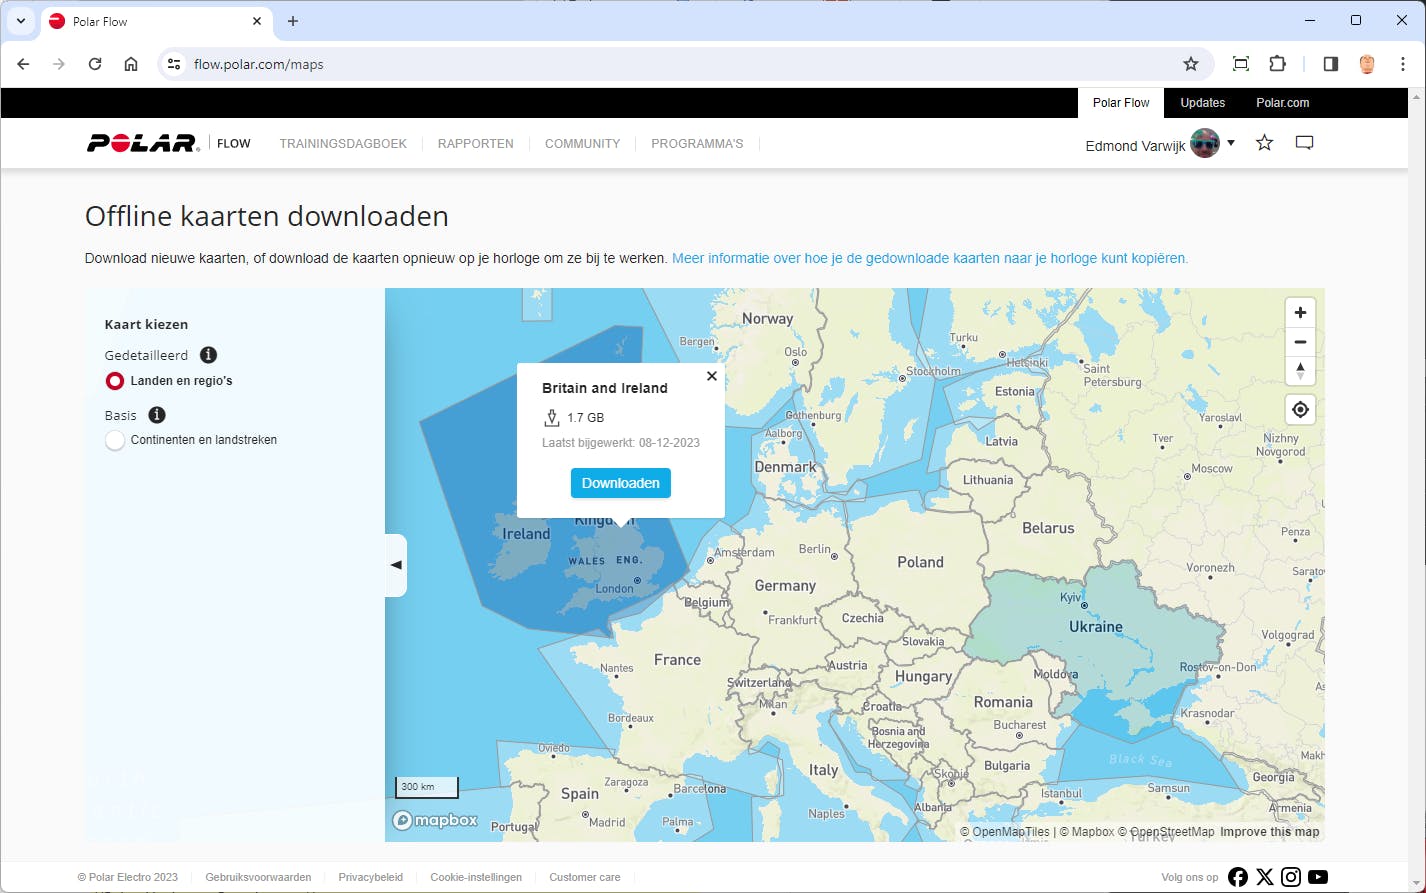
Task: Open browser extensions menu
Action: click(x=1277, y=64)
